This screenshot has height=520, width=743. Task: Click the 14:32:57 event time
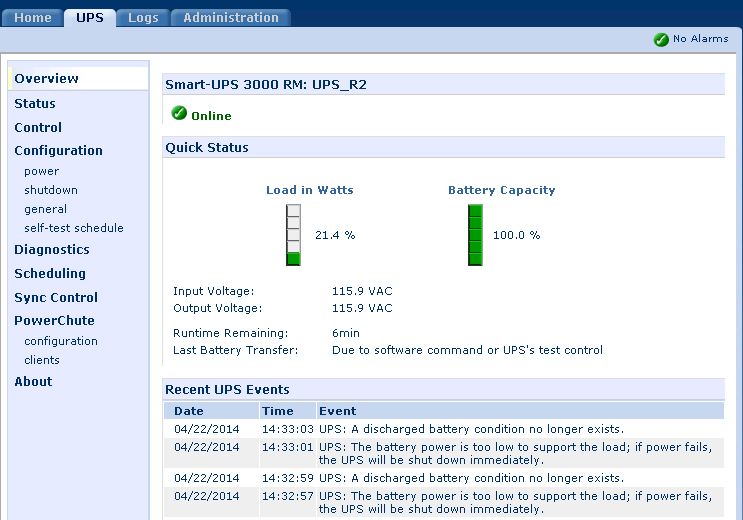pyautogui.click(x=288, y=496)
